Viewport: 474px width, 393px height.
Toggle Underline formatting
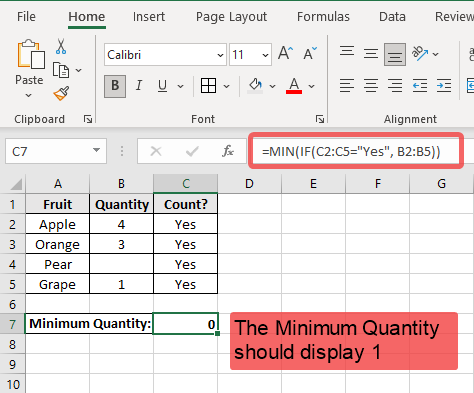162,86
